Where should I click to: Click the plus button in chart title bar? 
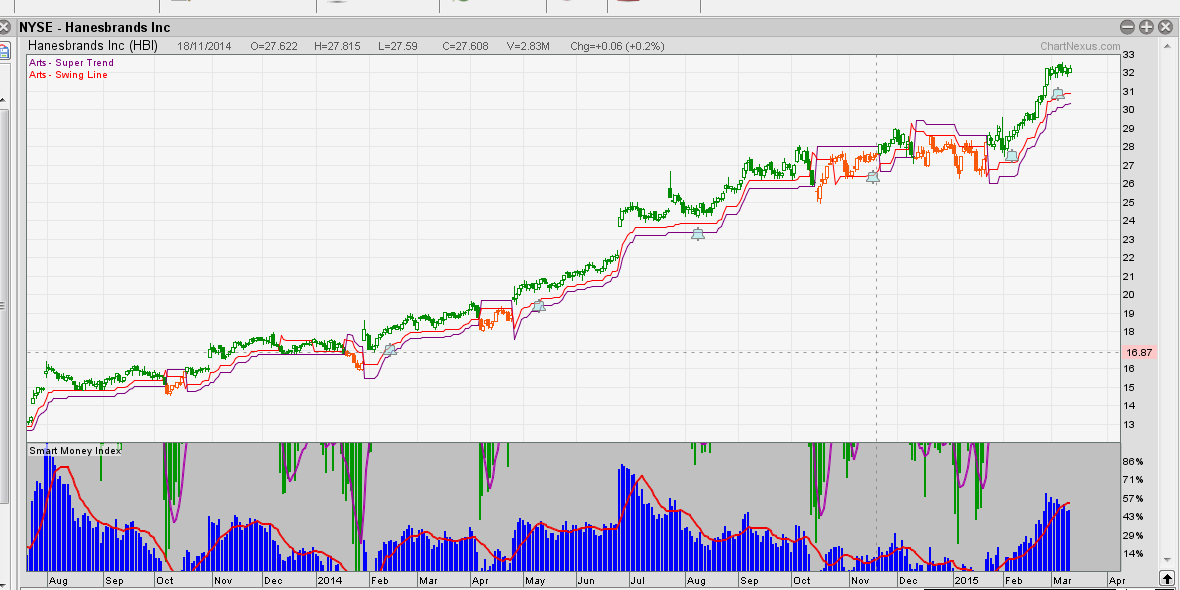1146,27
